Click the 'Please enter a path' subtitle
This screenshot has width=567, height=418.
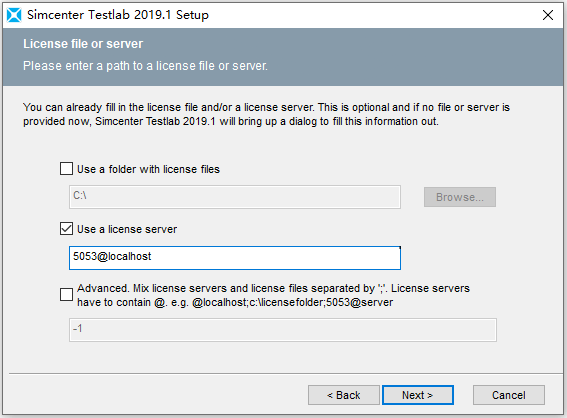[x=145, y=66]
